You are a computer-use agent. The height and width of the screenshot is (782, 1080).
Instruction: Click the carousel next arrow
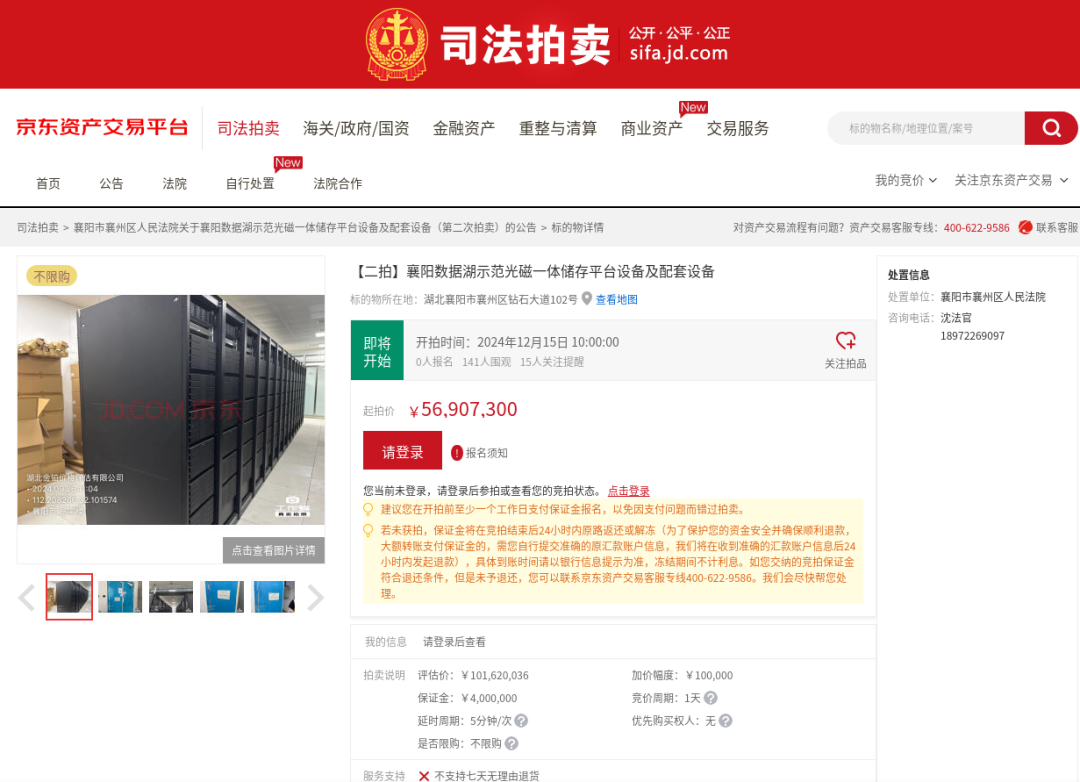[316, 596]
